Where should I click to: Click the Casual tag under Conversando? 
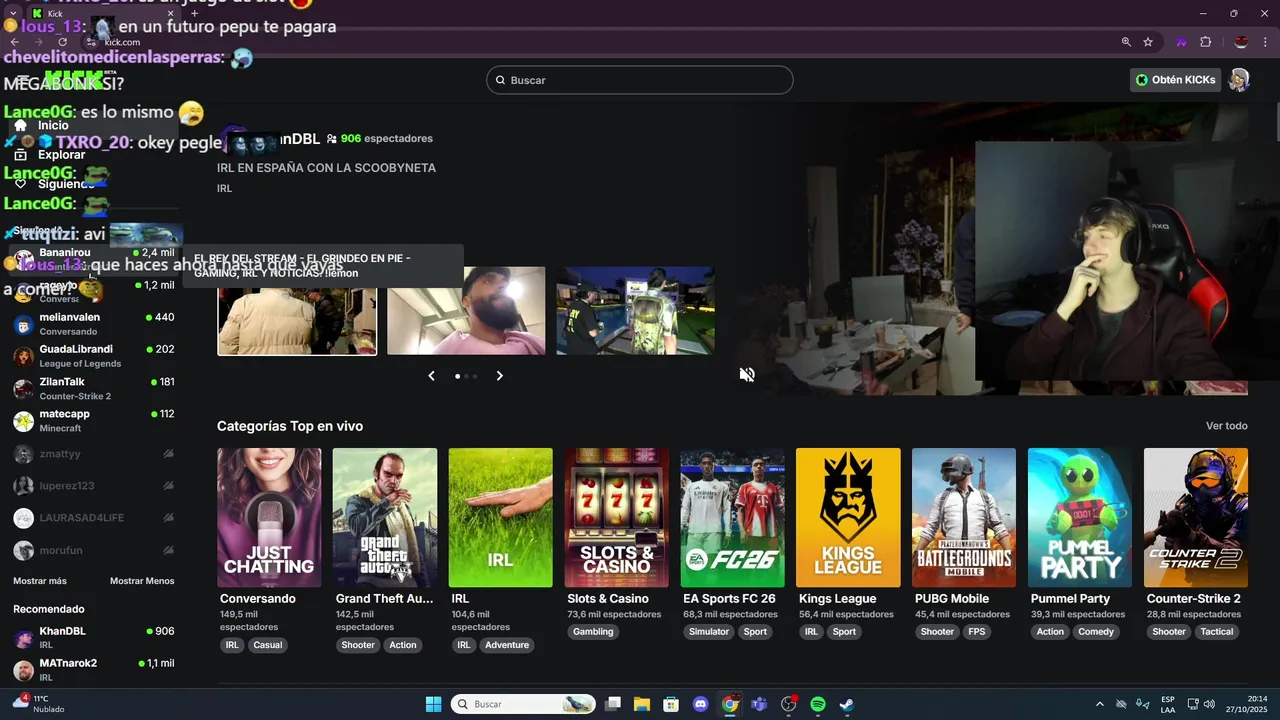pos(268,645)
